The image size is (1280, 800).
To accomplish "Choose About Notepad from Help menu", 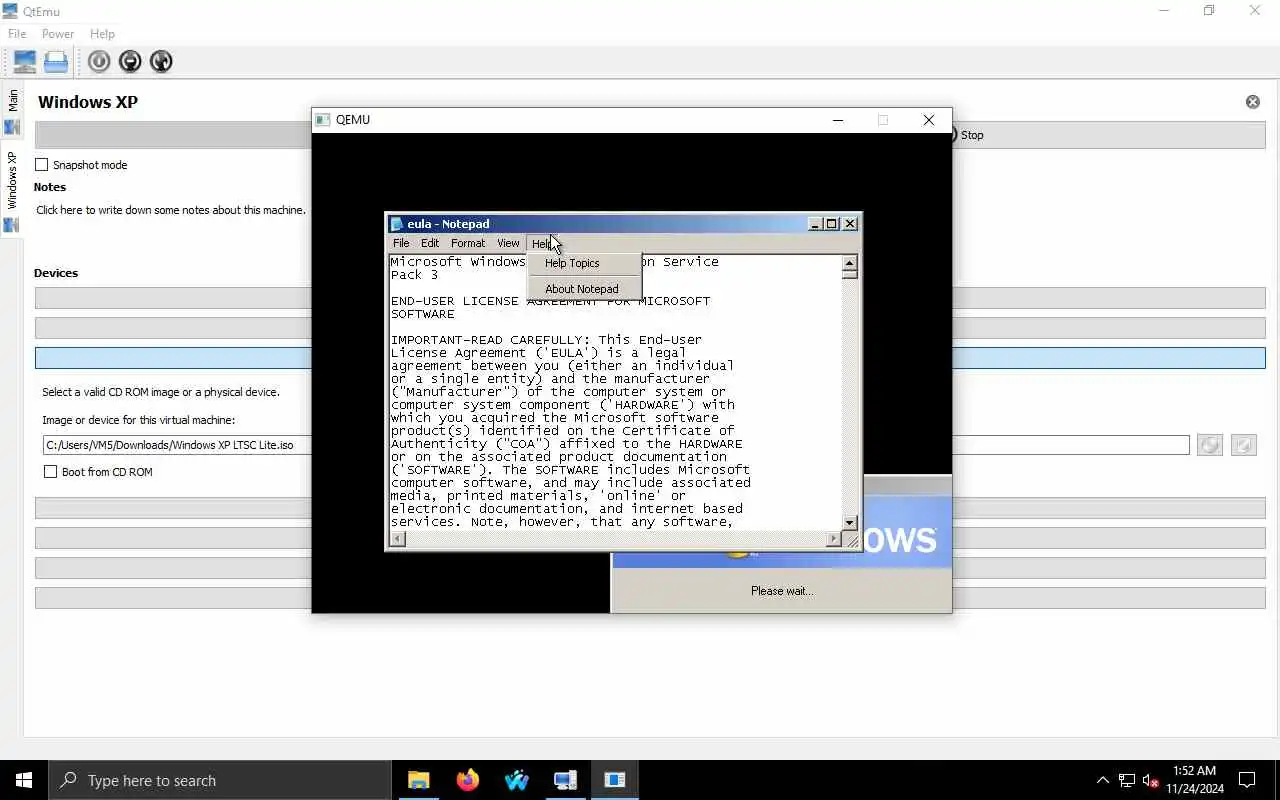I will 582,289.
